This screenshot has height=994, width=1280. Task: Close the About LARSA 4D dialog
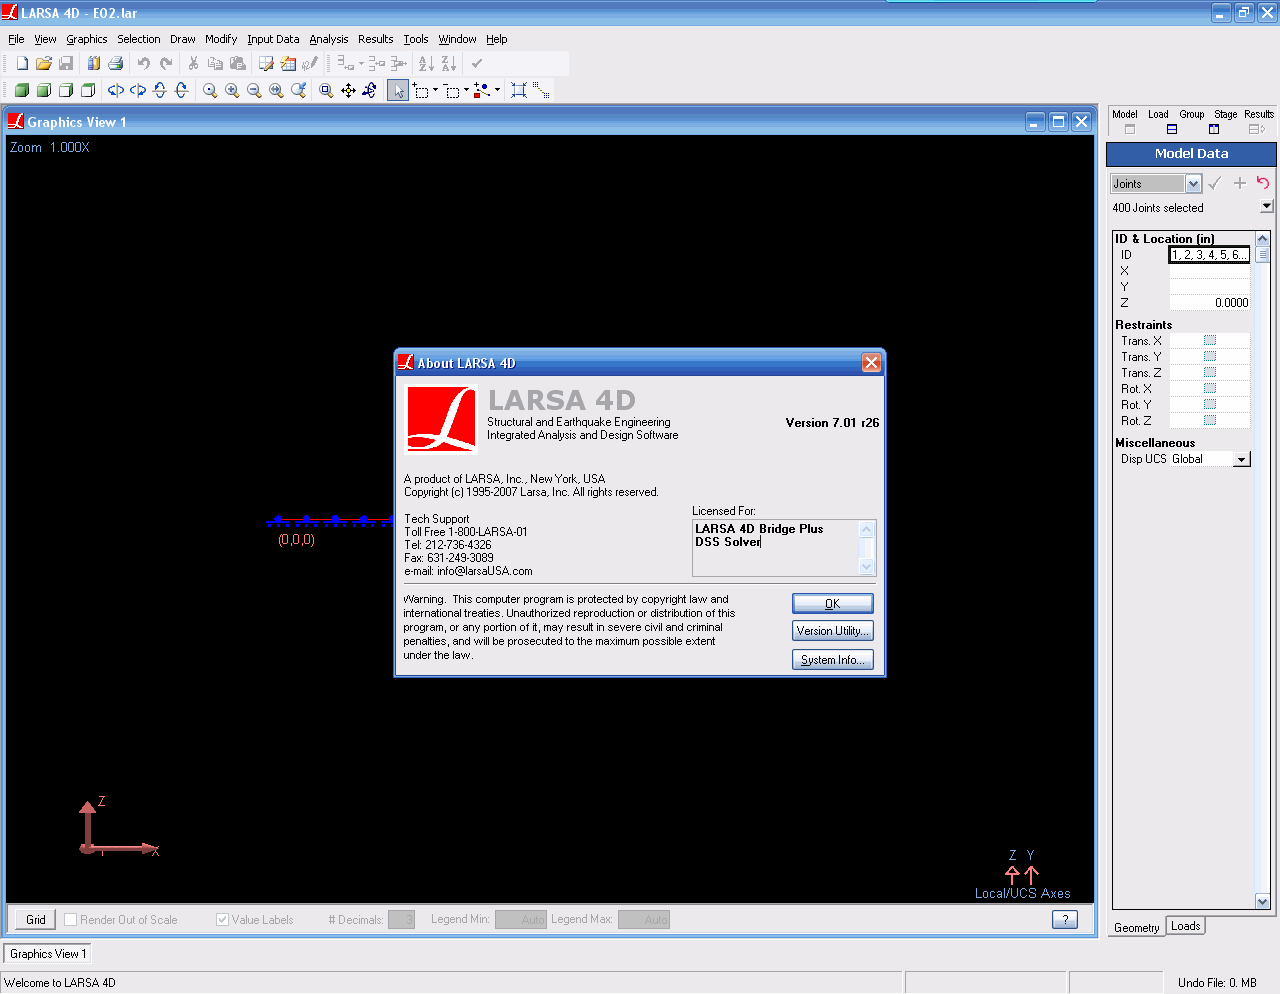tap(871, 362)
